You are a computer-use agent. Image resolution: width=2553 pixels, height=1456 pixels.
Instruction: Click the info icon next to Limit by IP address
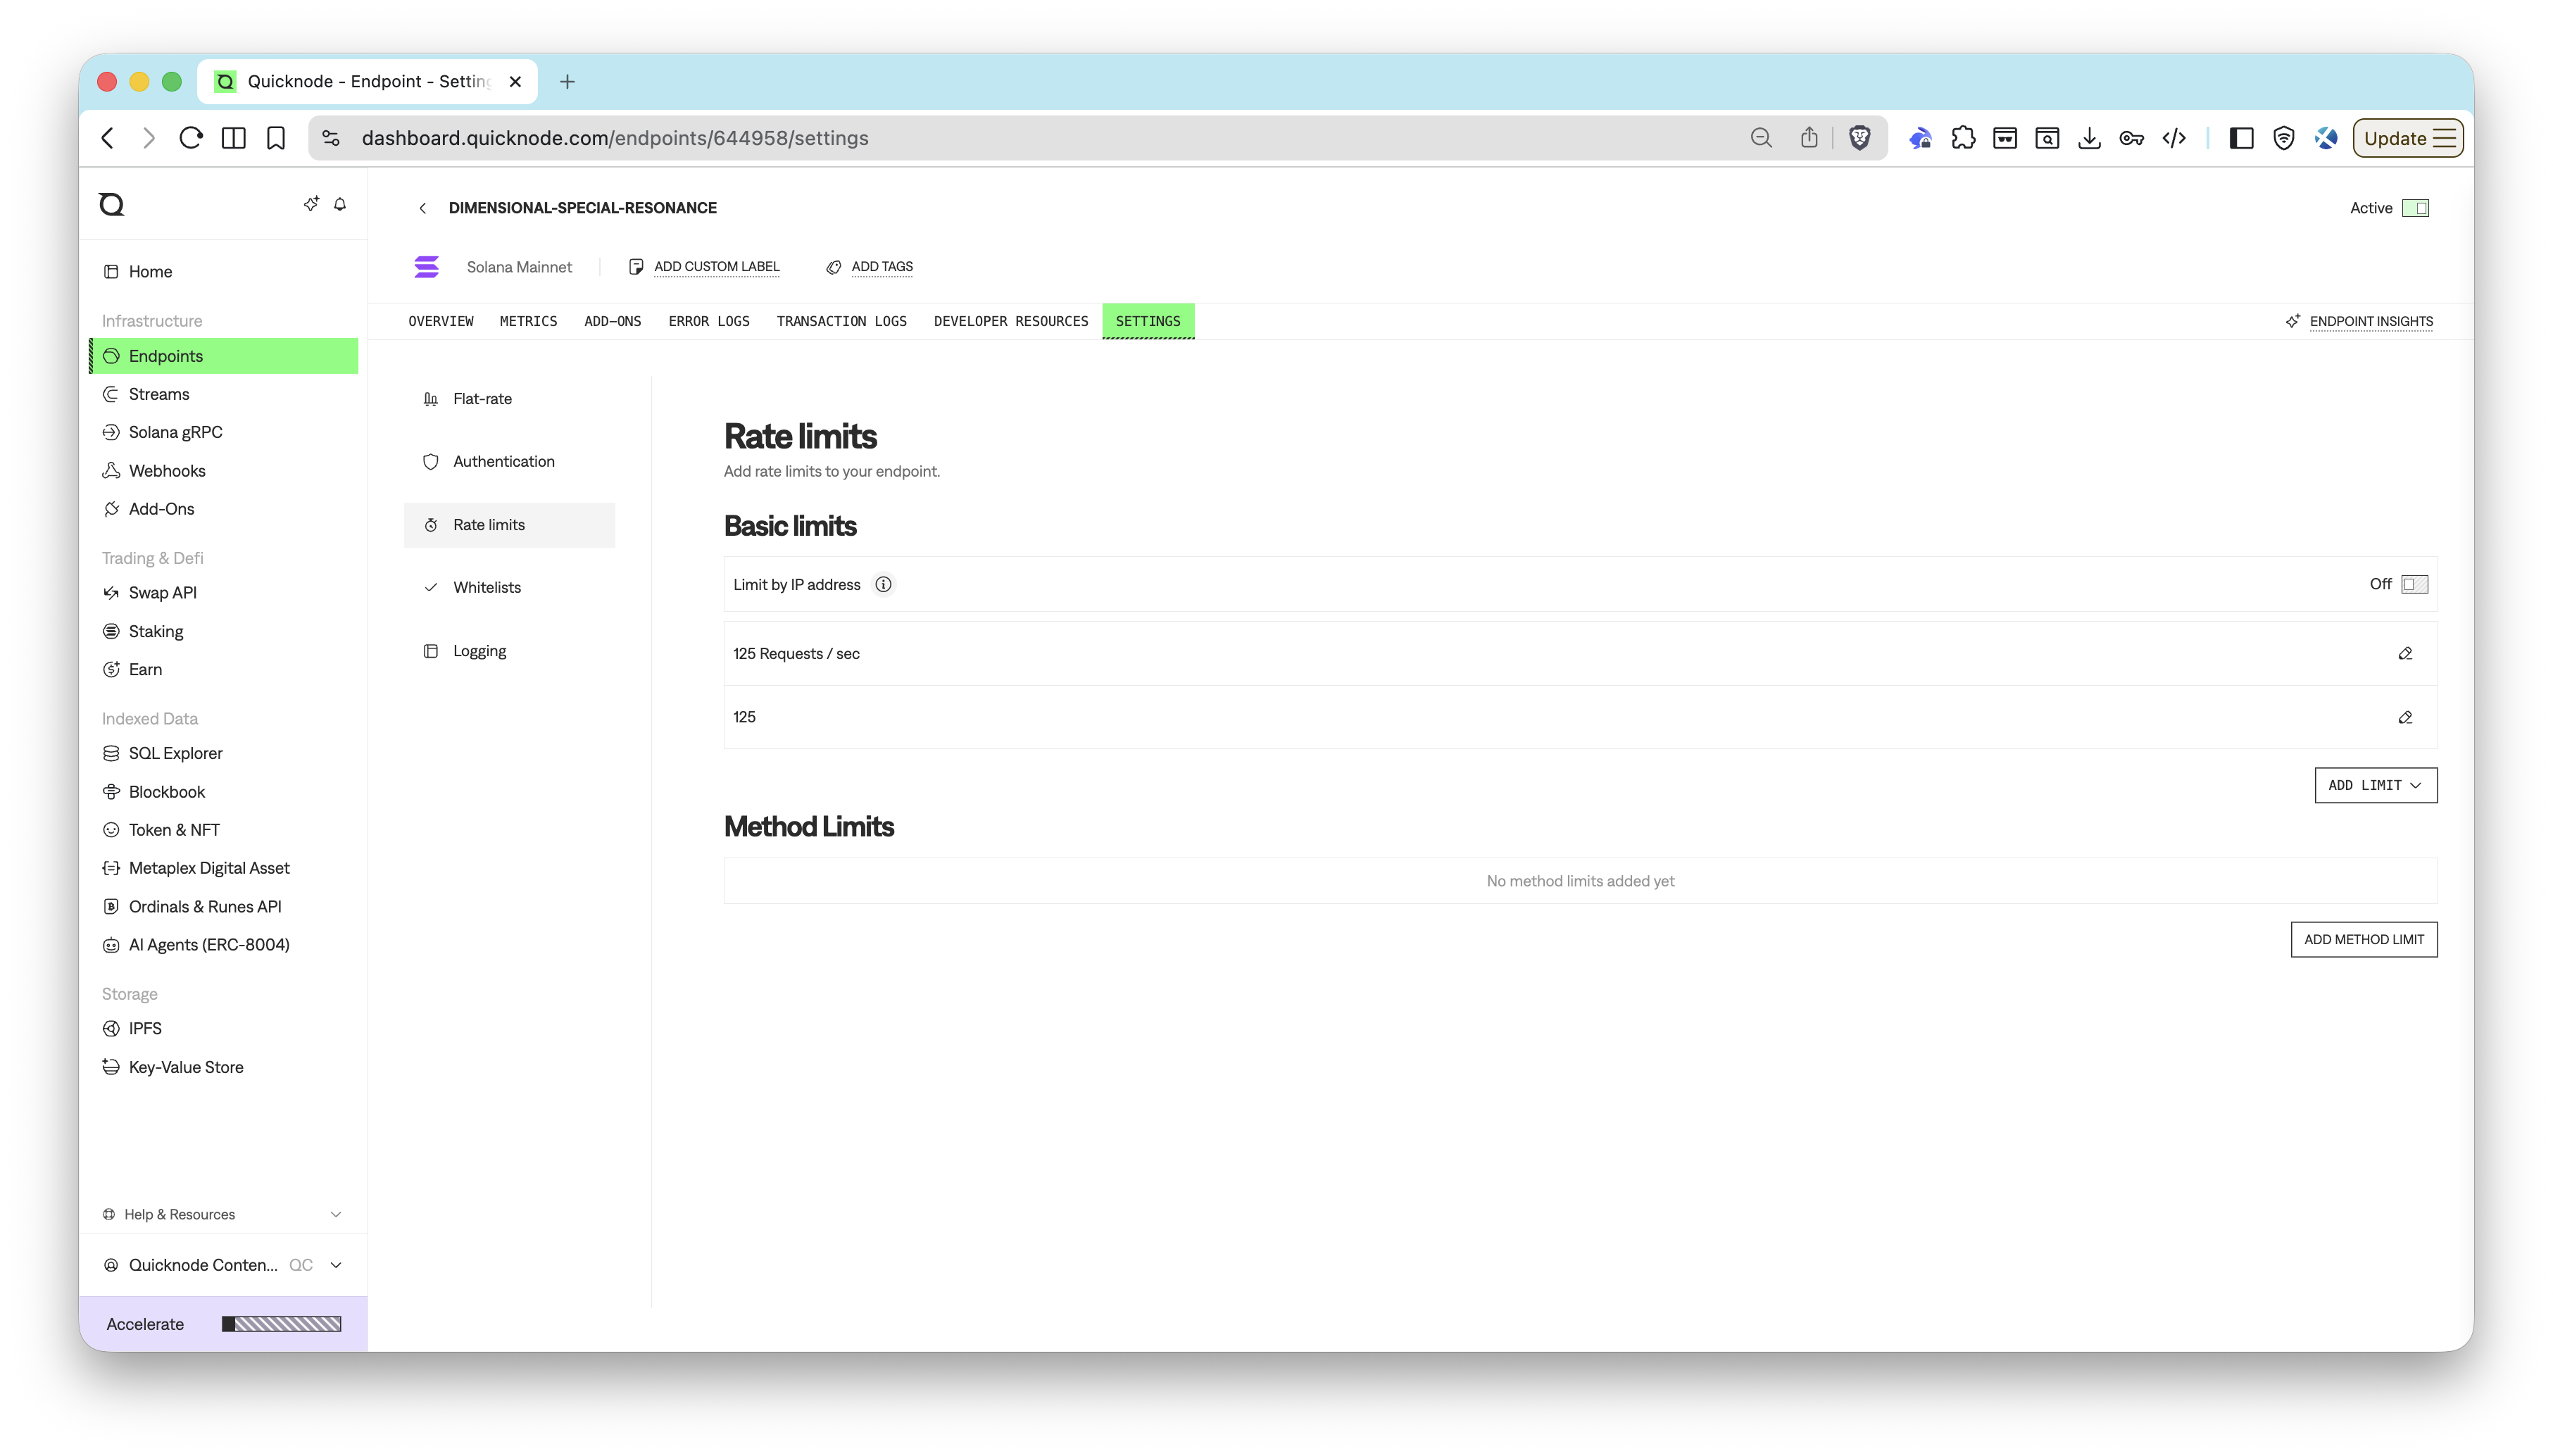[x=883, y=584]
